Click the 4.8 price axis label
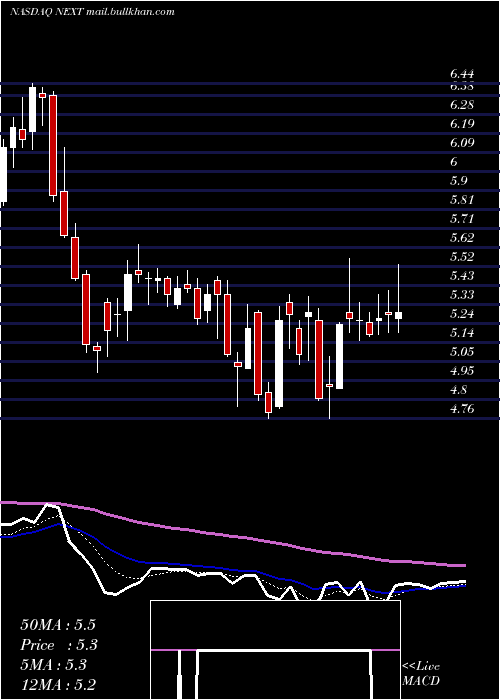The image size is (500, 700). pyautogui.click(x=458, y=390)
